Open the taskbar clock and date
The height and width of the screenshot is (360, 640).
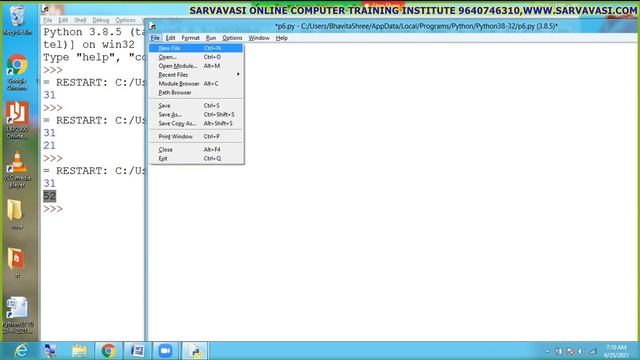coord(616,351)
